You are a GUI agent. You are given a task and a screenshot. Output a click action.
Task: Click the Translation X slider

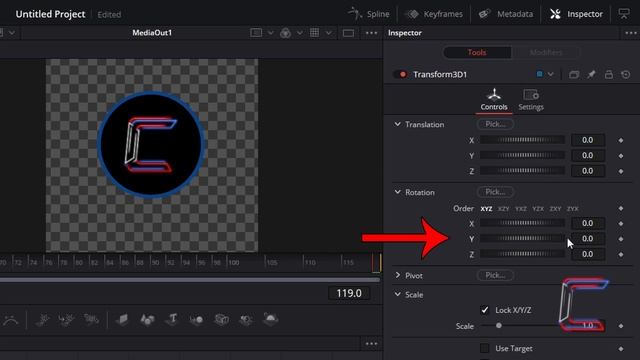coord(522,140)
